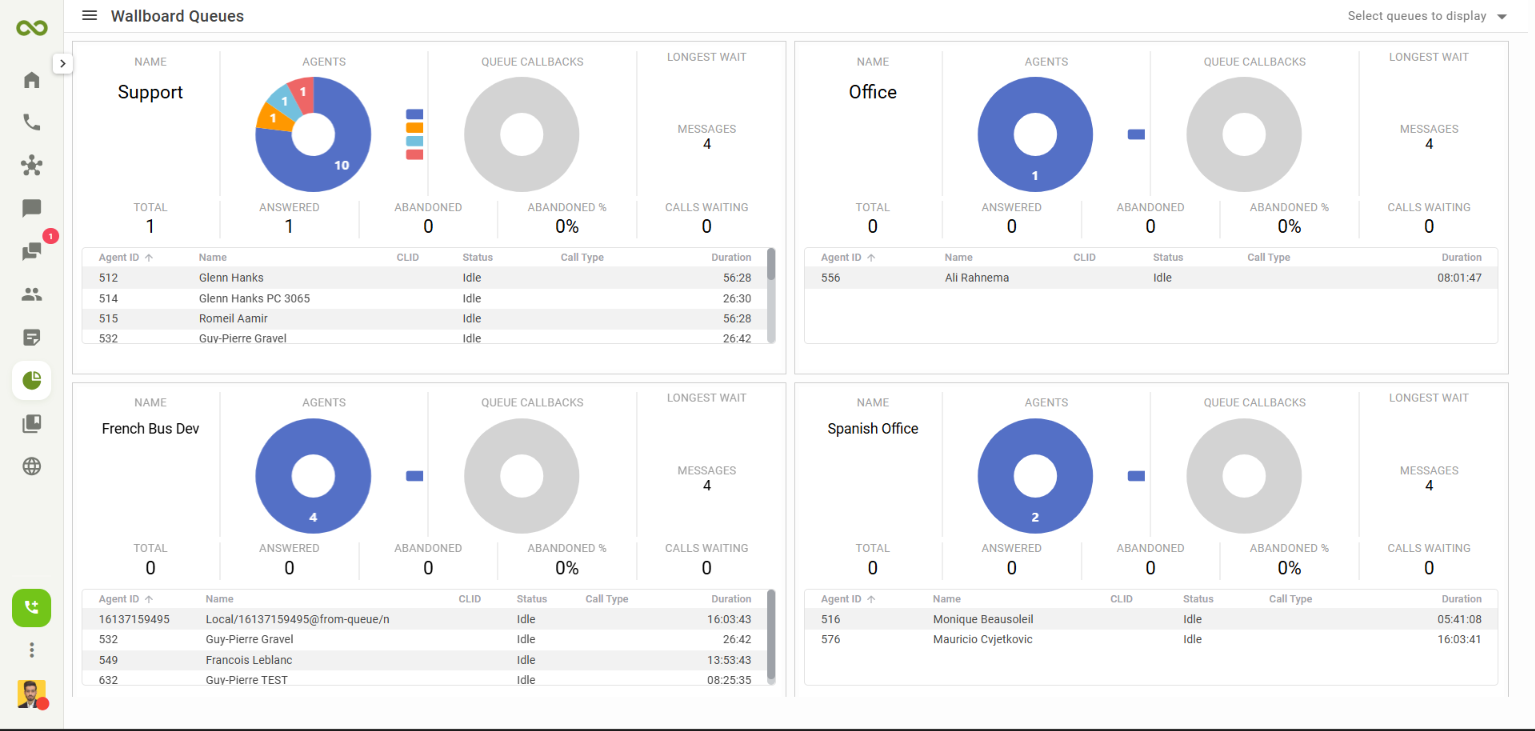
Task: Click the blue legend swatch in Spanish Office
Action: pyautogui.click(x=1137, y=476)
